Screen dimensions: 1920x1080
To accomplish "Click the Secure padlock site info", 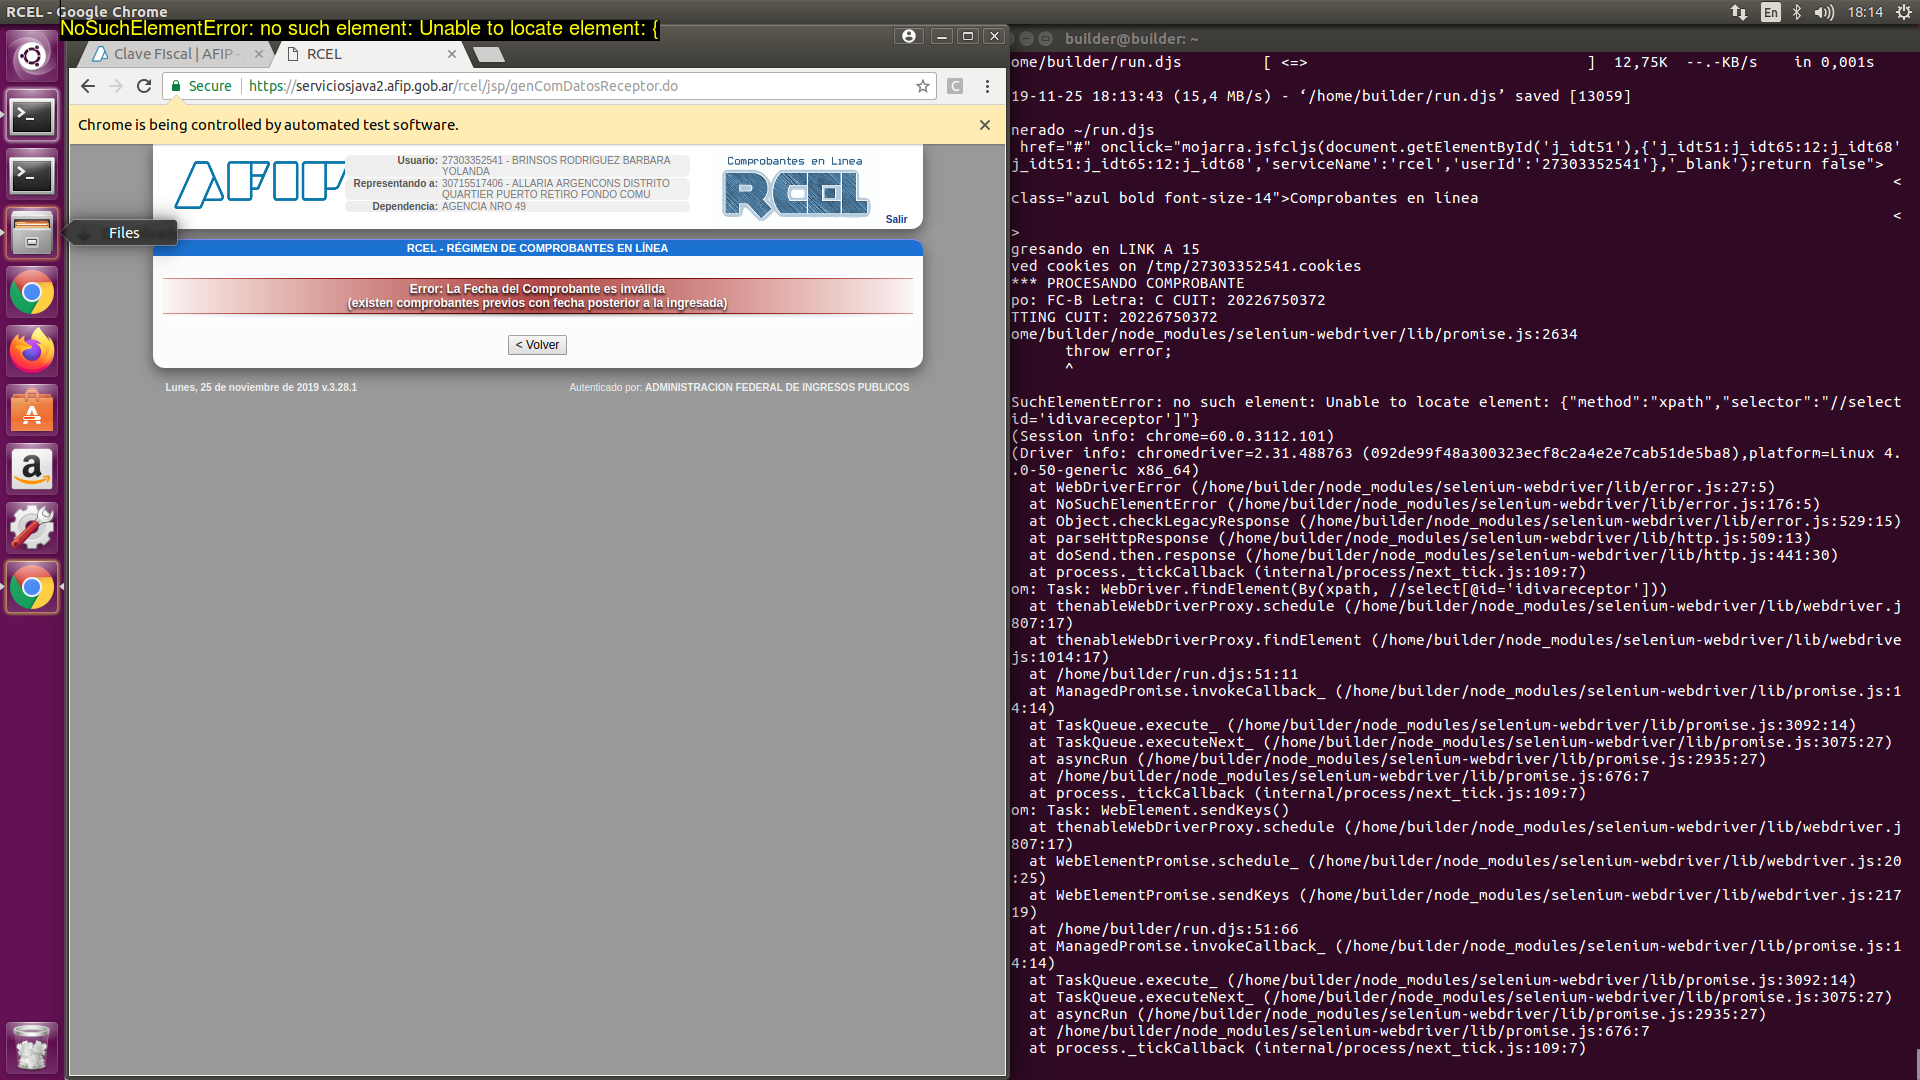I will click(x=201, y=86).
